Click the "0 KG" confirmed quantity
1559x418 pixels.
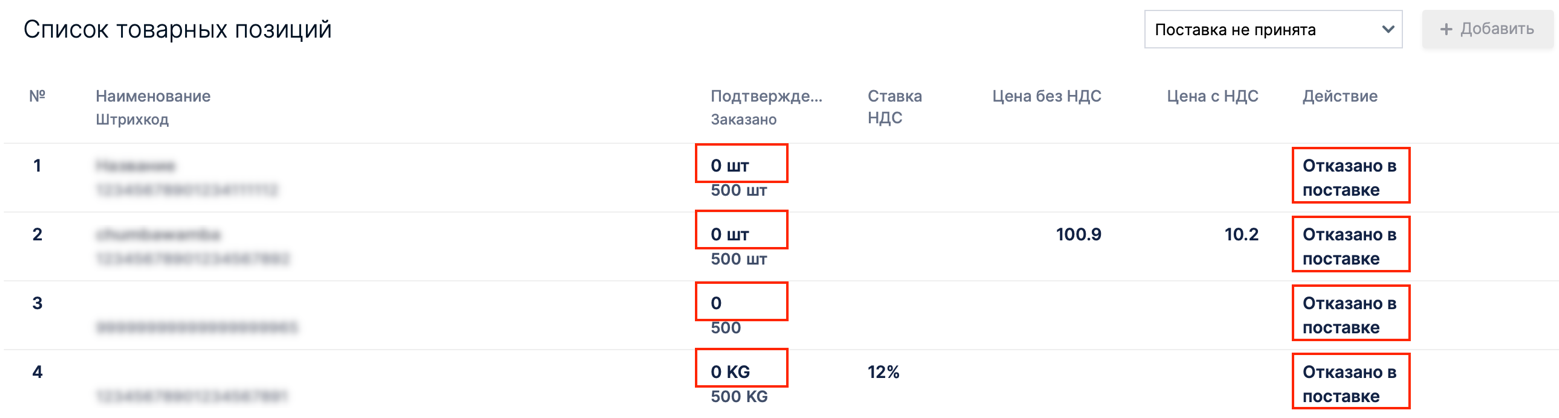coord(730,372)
